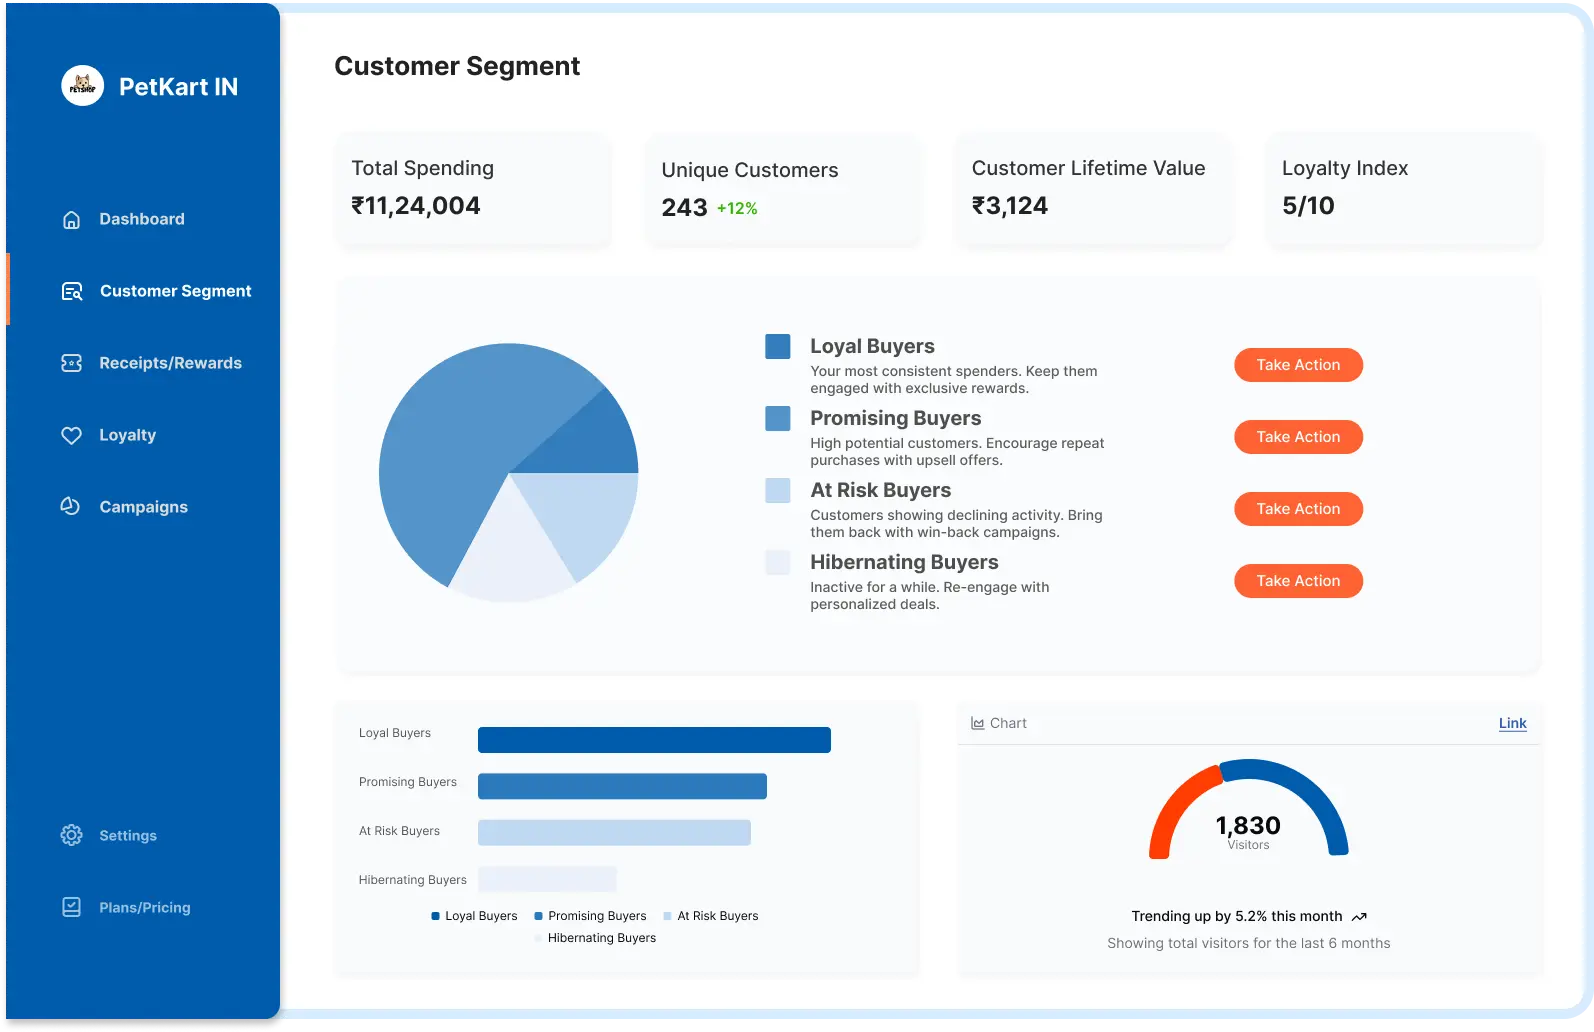Select the Promising Buyers legend color swatch

coord(777,419)
